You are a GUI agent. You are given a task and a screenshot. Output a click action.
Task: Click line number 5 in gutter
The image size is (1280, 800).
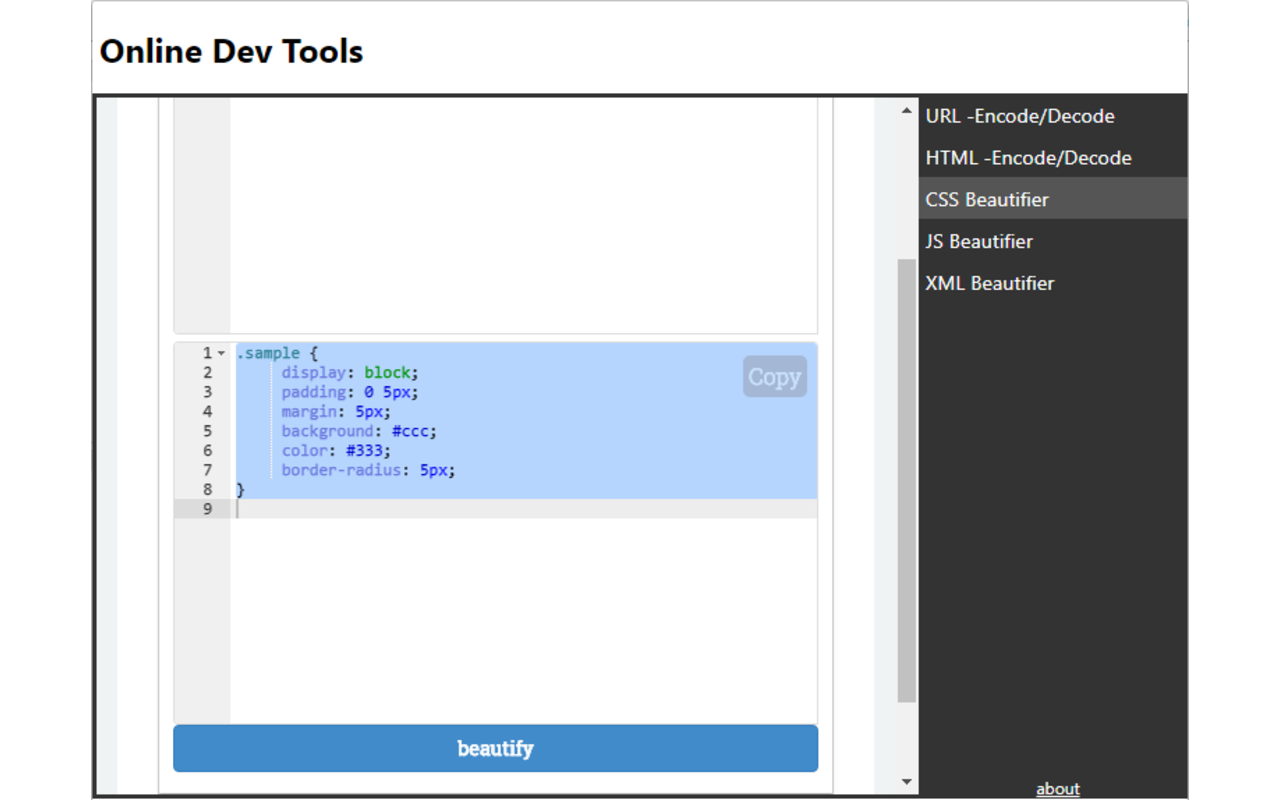(208, 431)
